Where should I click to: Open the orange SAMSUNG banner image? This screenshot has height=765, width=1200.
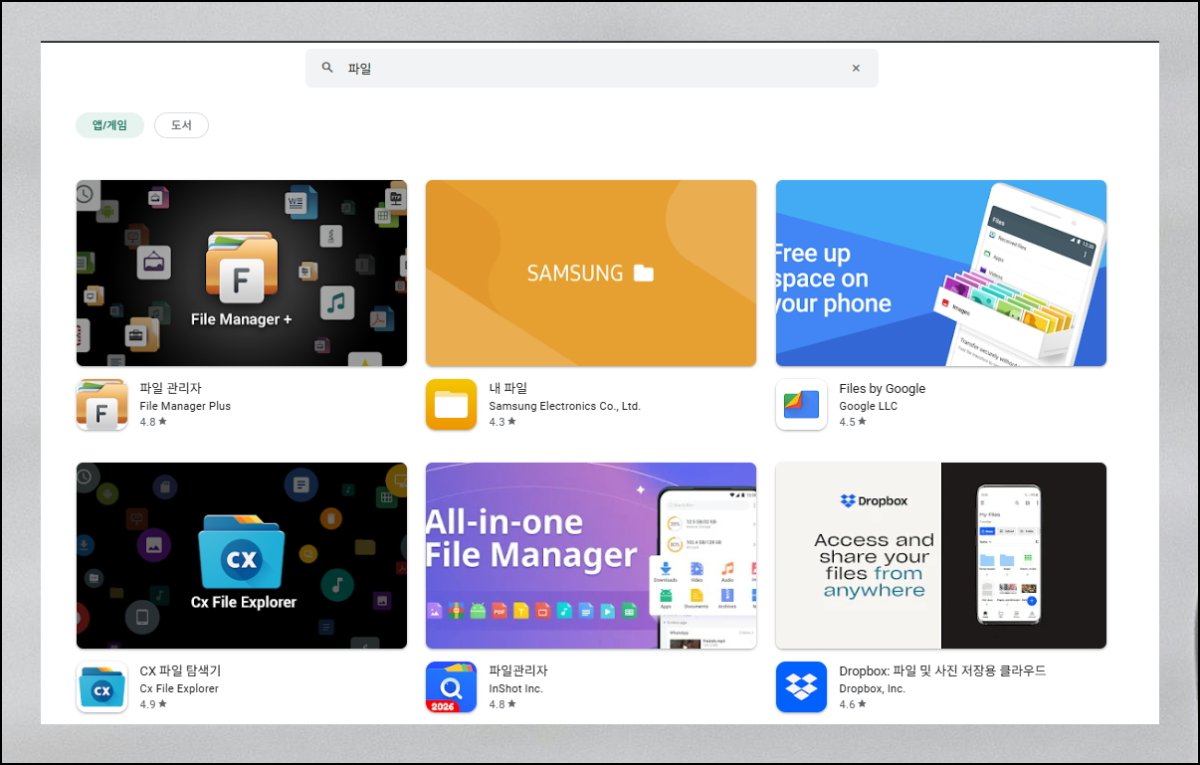click(591, 273)
